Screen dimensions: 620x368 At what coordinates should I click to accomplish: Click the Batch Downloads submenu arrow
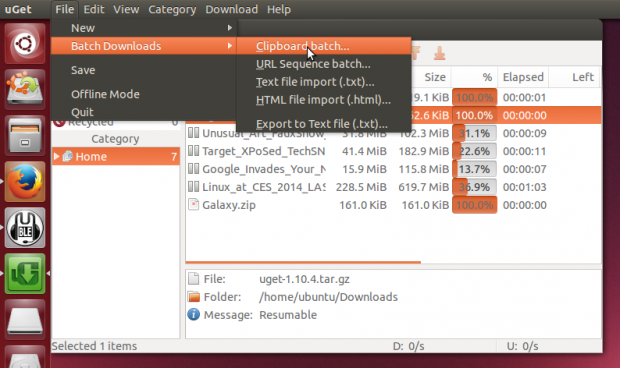coord(229,46)
